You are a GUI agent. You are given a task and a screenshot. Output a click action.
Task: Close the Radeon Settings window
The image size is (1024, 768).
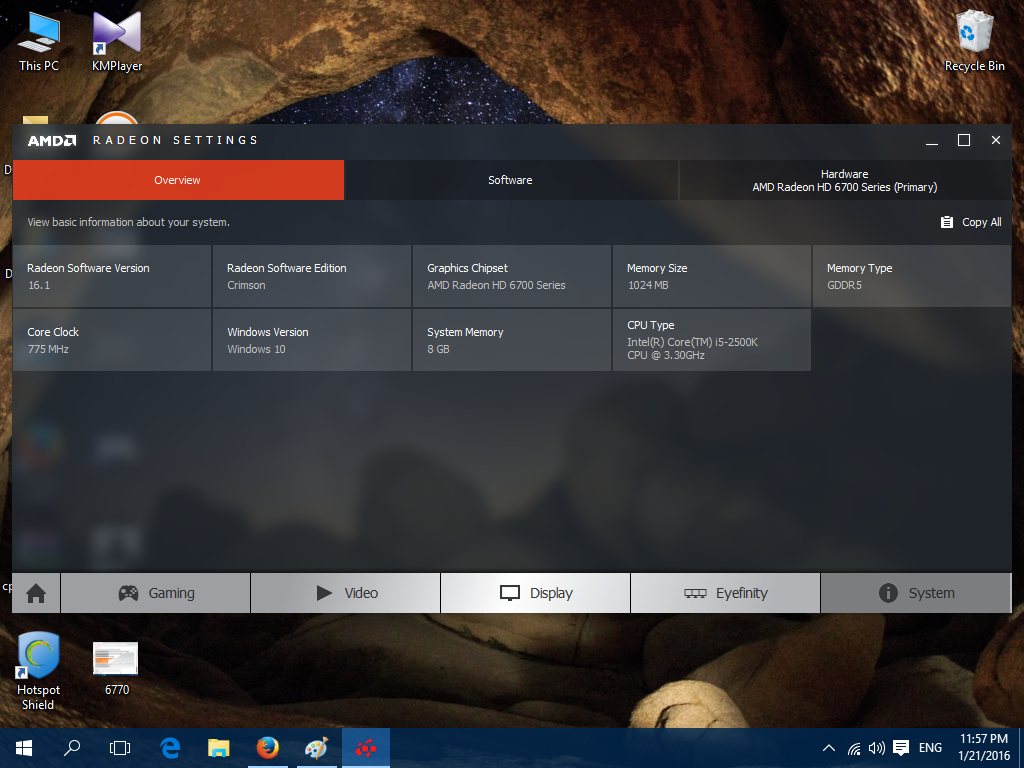pos(996,140)
